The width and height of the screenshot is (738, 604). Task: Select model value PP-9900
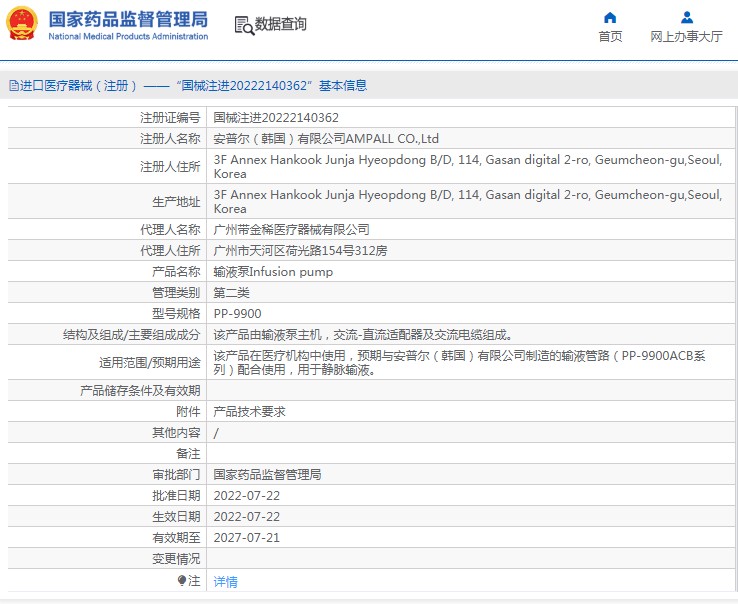coord(237,314)
